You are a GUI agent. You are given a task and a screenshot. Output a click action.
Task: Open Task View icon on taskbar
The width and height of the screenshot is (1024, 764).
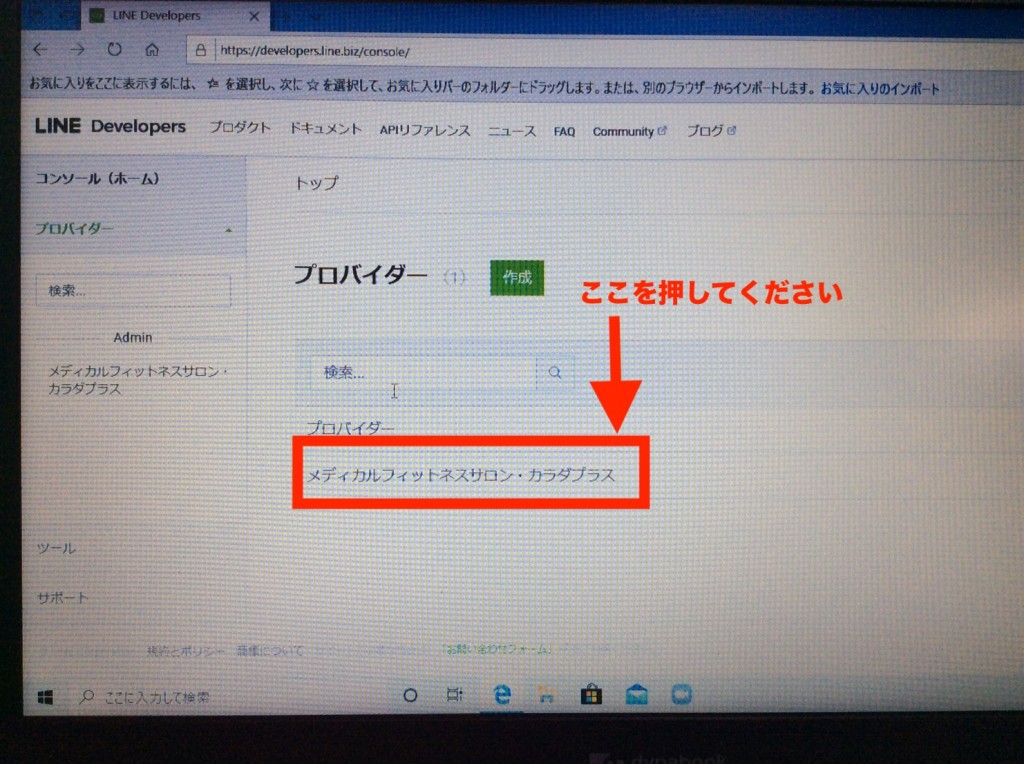[x=455, y=695]
